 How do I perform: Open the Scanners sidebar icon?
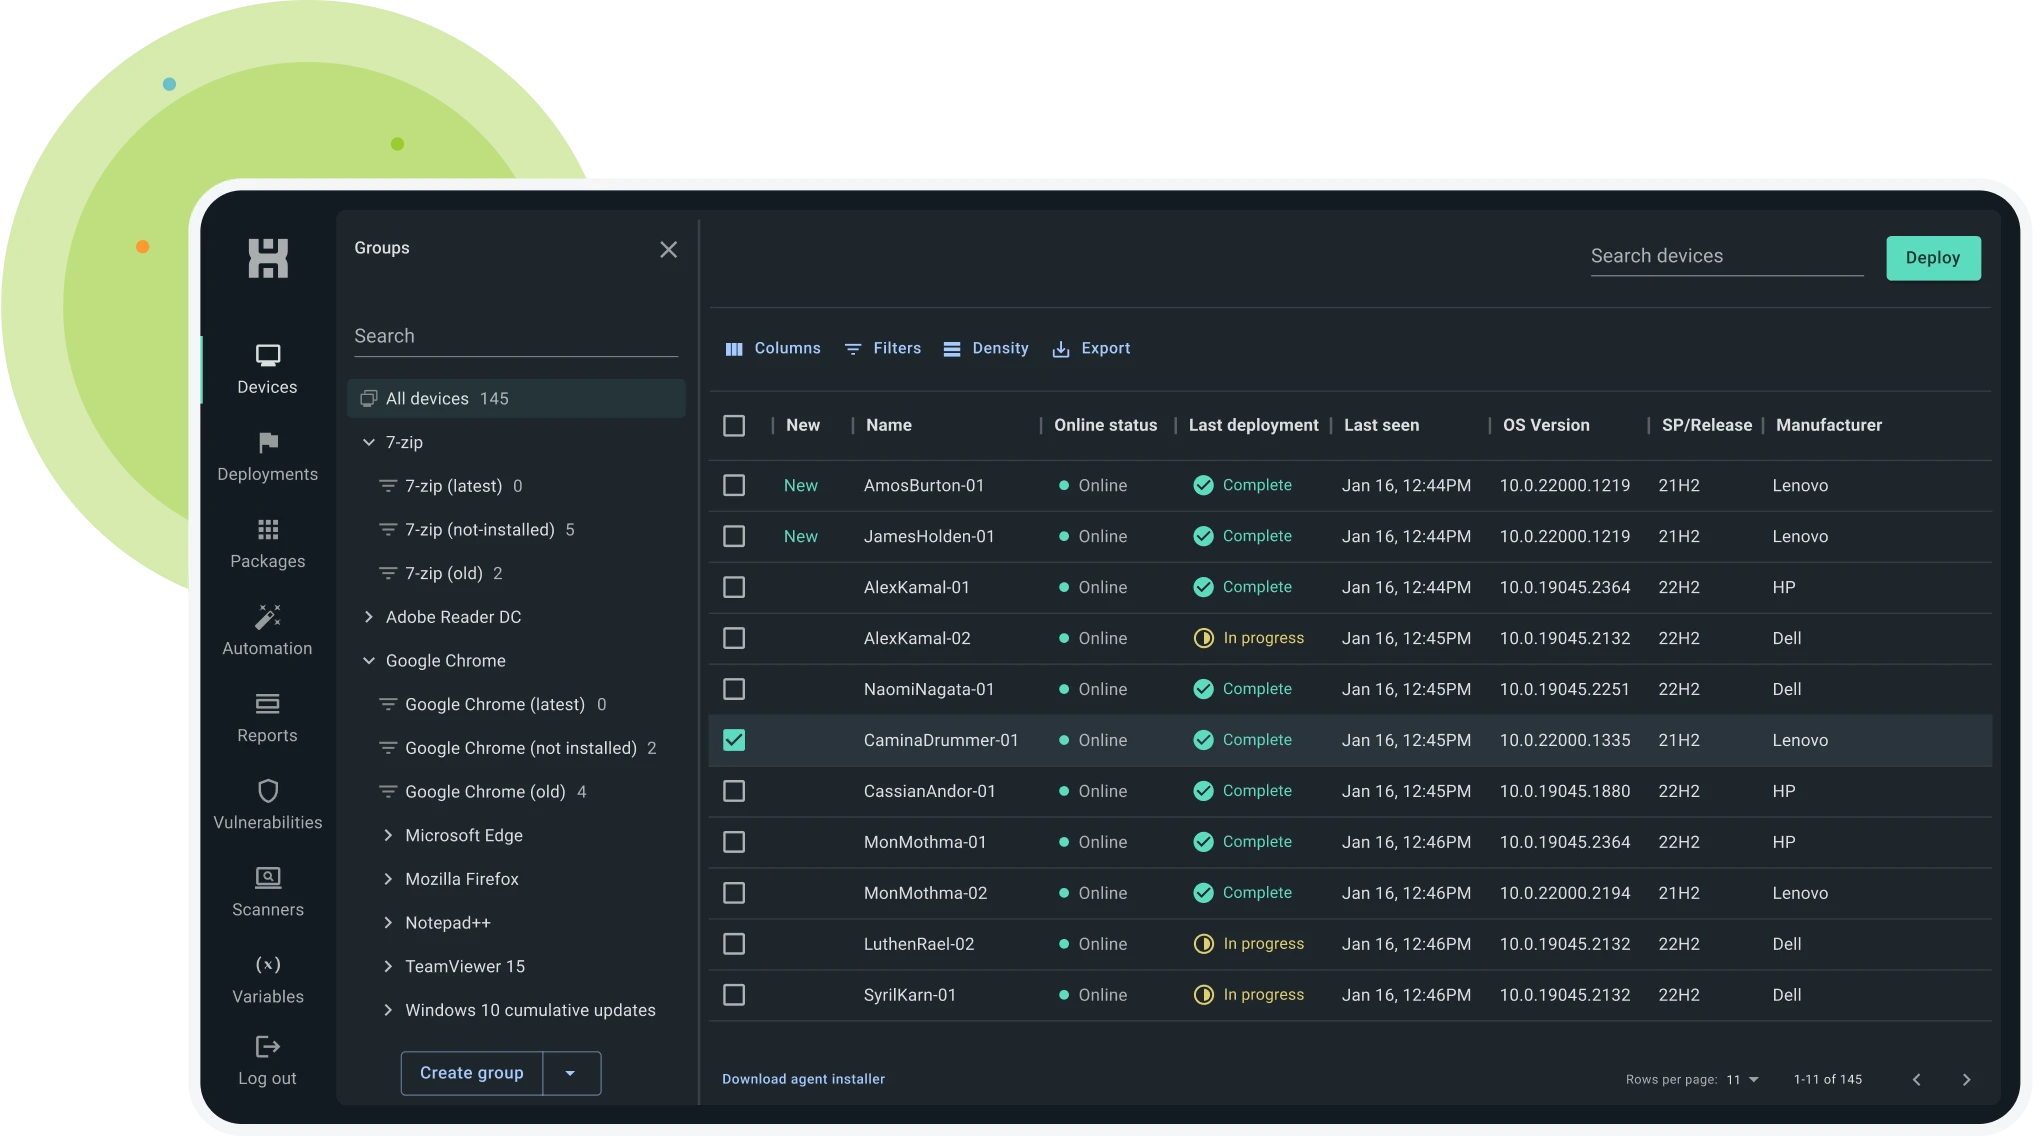pyautogui.click(x=267, y=878)
